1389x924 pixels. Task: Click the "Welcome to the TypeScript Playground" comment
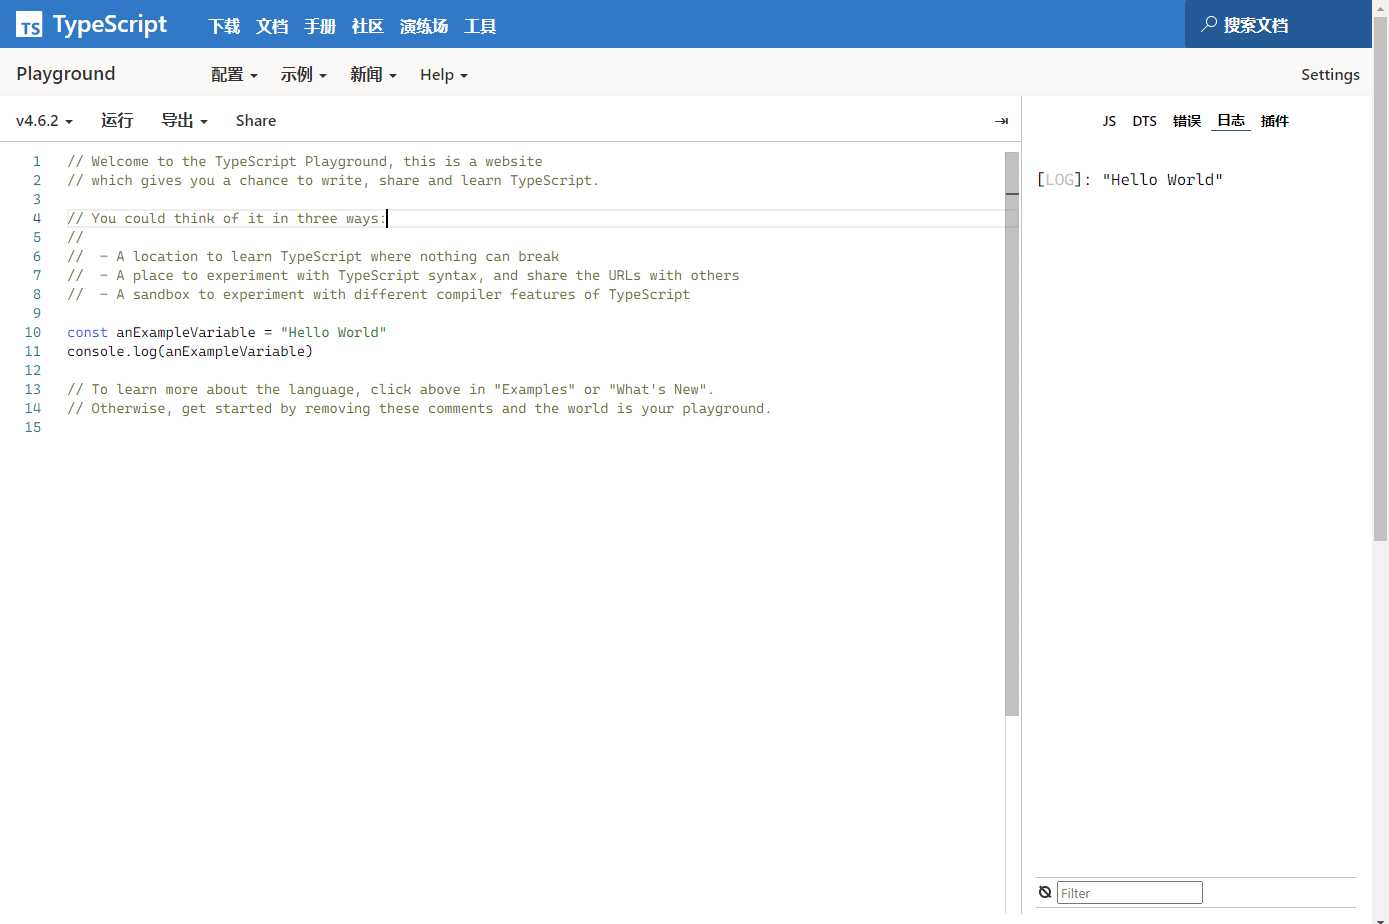(305, 162)
